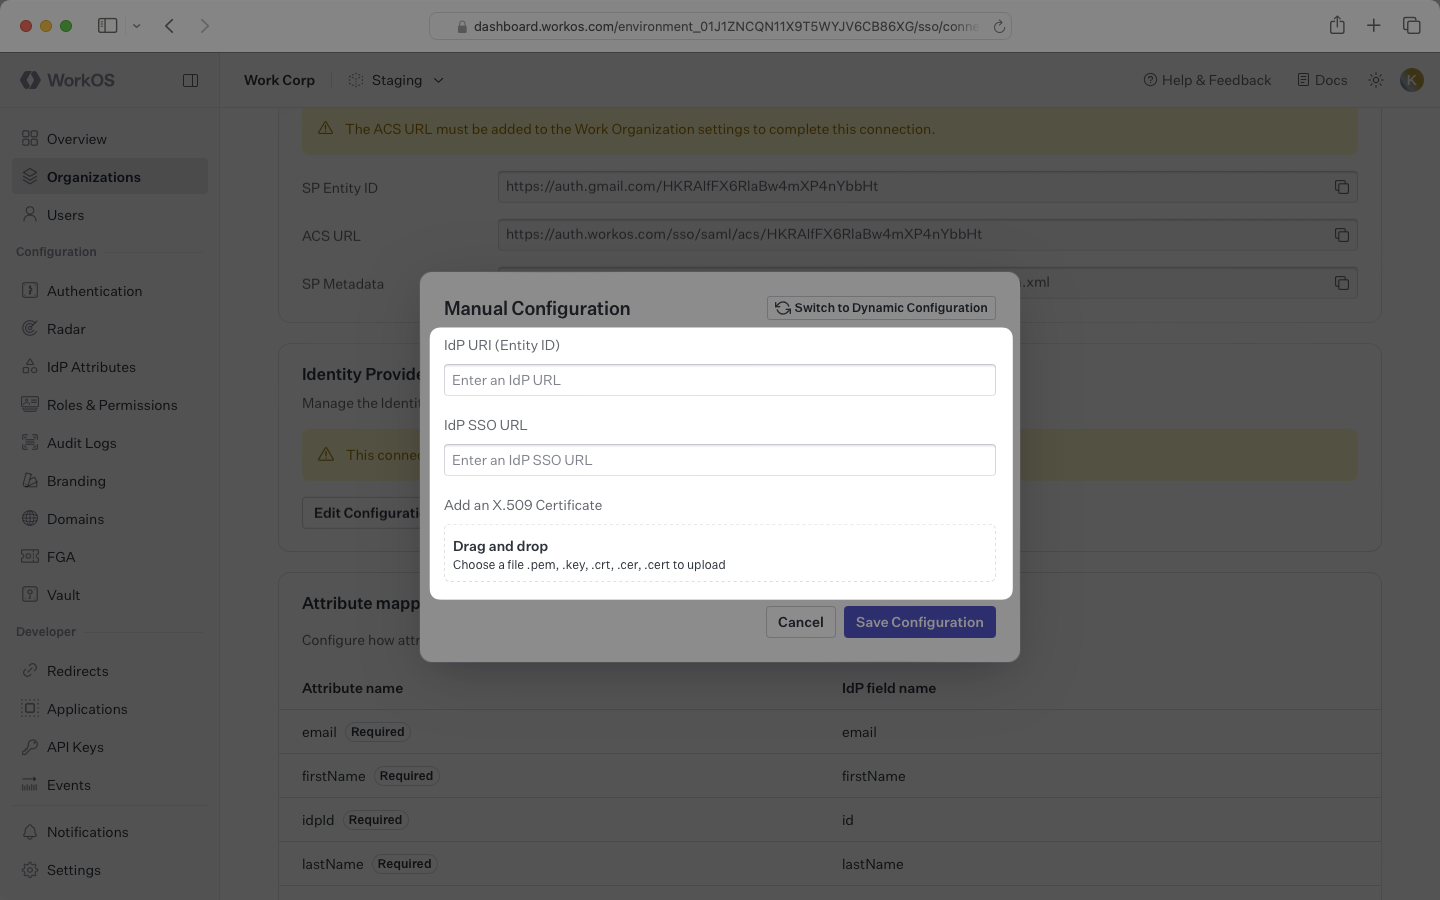Toggle the light/dark theme icon
Image resolution: width=1440 pixels, height=900 pixels.
pos(1376,80)
